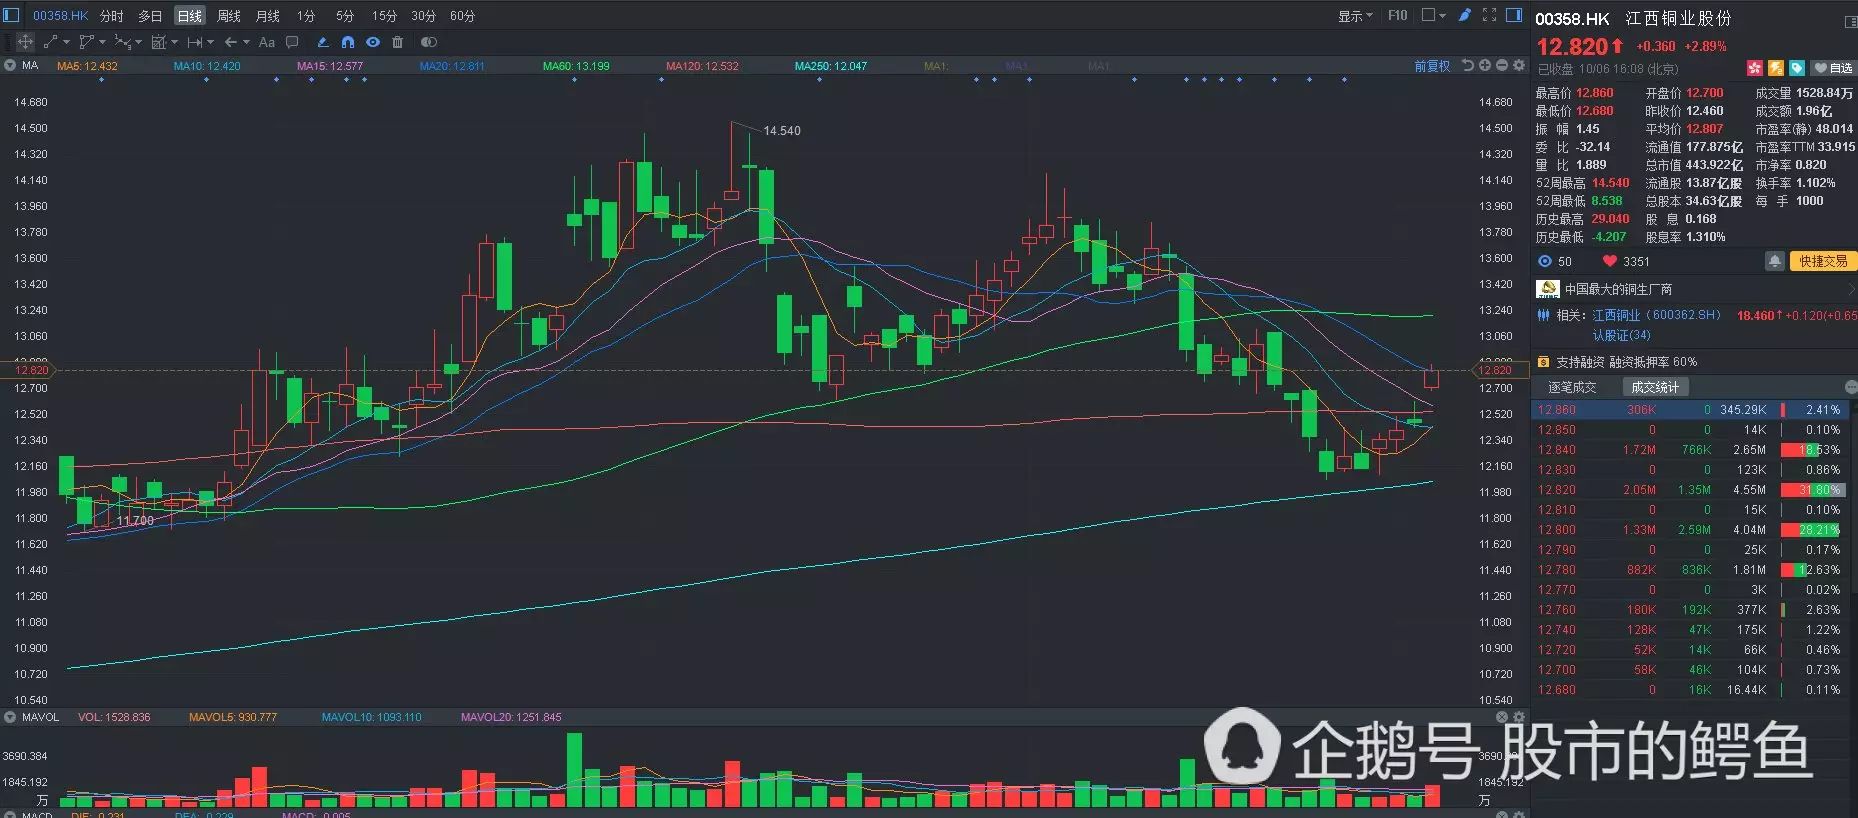Enter fullscreen chart mode
The width and height of the screenshot is (1858, 818).
pyautogui.click(x=1489, y=15)
